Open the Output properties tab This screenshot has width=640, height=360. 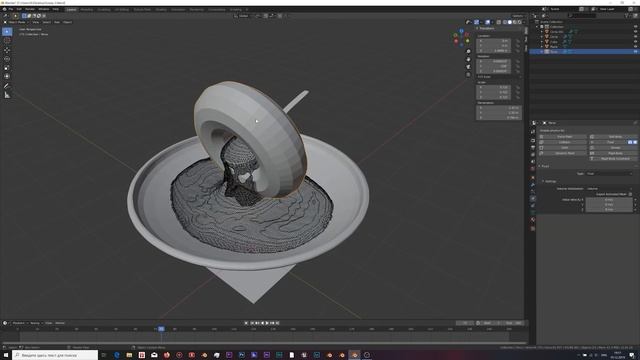pos(533,147)
